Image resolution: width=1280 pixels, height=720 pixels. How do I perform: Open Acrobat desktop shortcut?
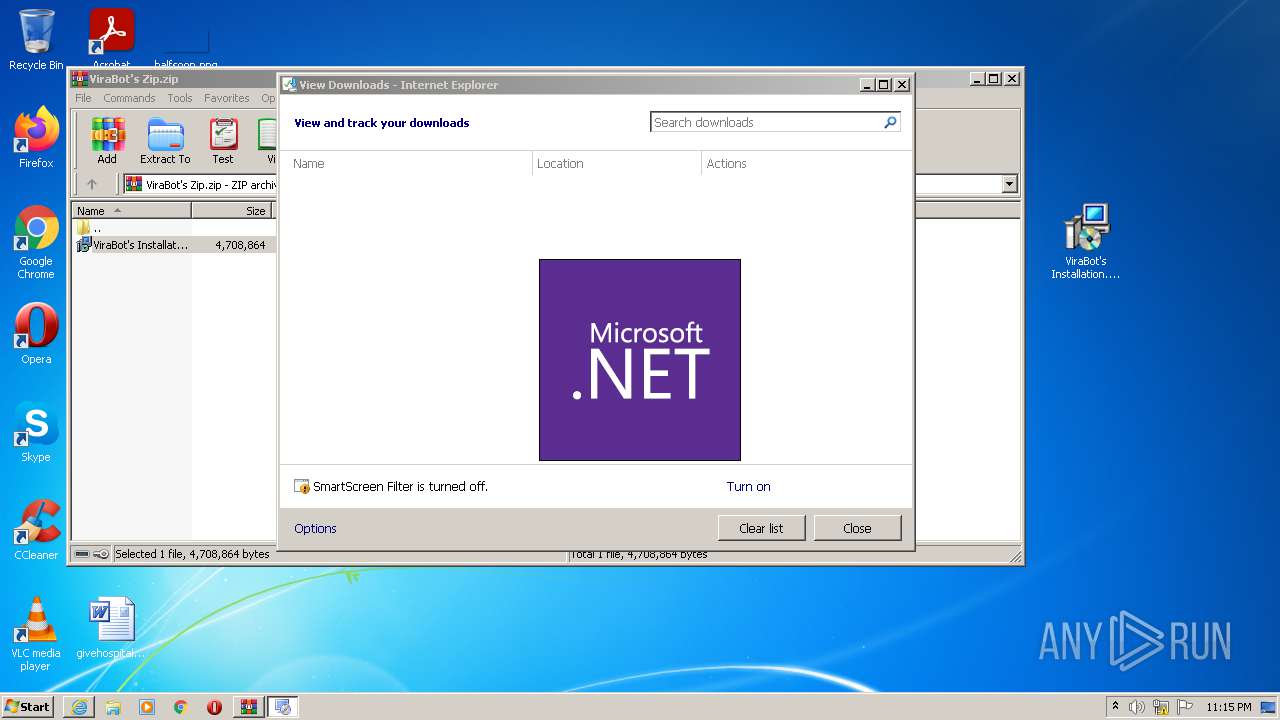tap(112, 40)
